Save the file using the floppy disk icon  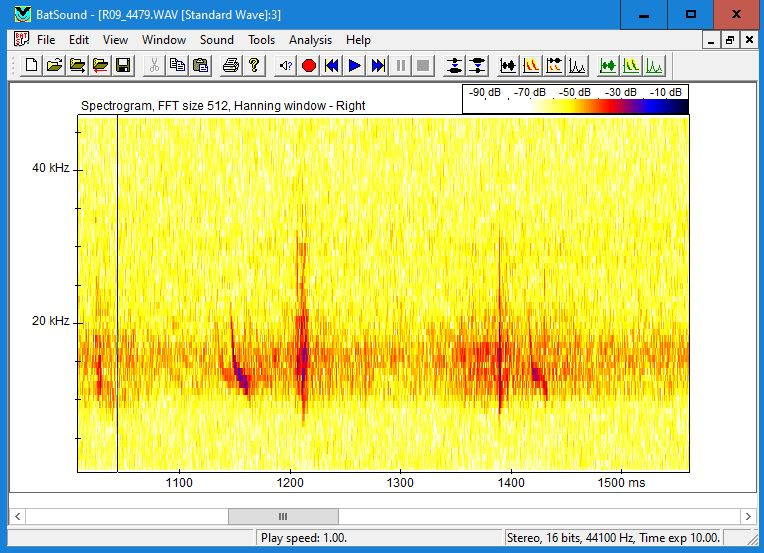pyautogui.click(x=123, y=66)
